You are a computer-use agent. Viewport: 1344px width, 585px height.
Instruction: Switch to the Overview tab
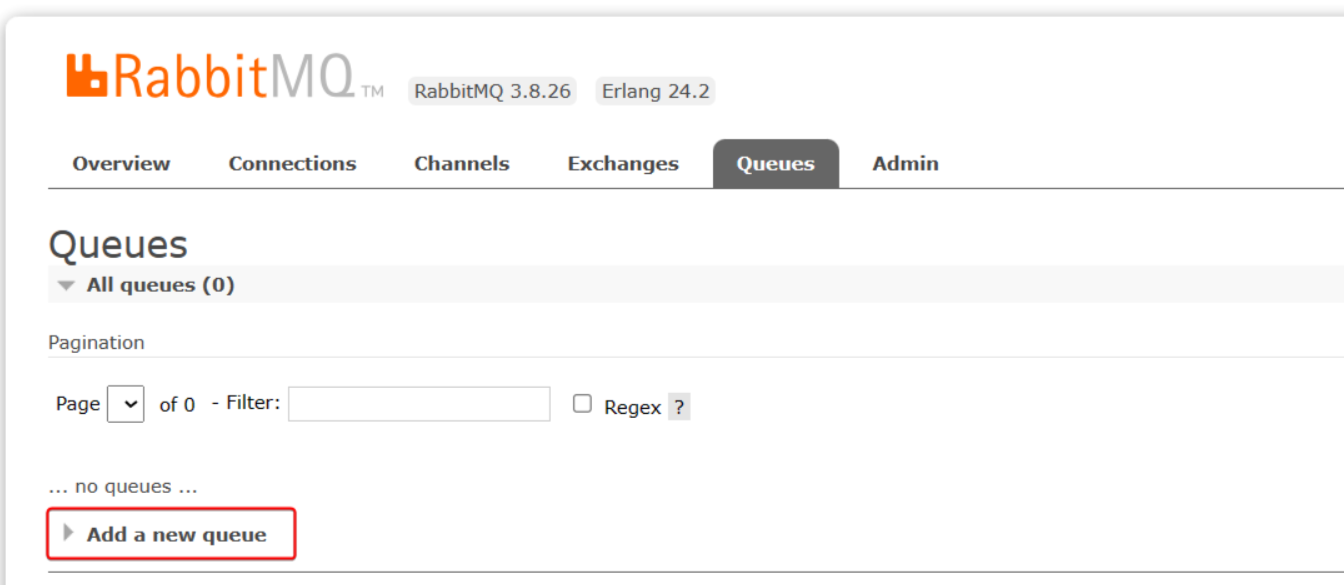point(121,164)
